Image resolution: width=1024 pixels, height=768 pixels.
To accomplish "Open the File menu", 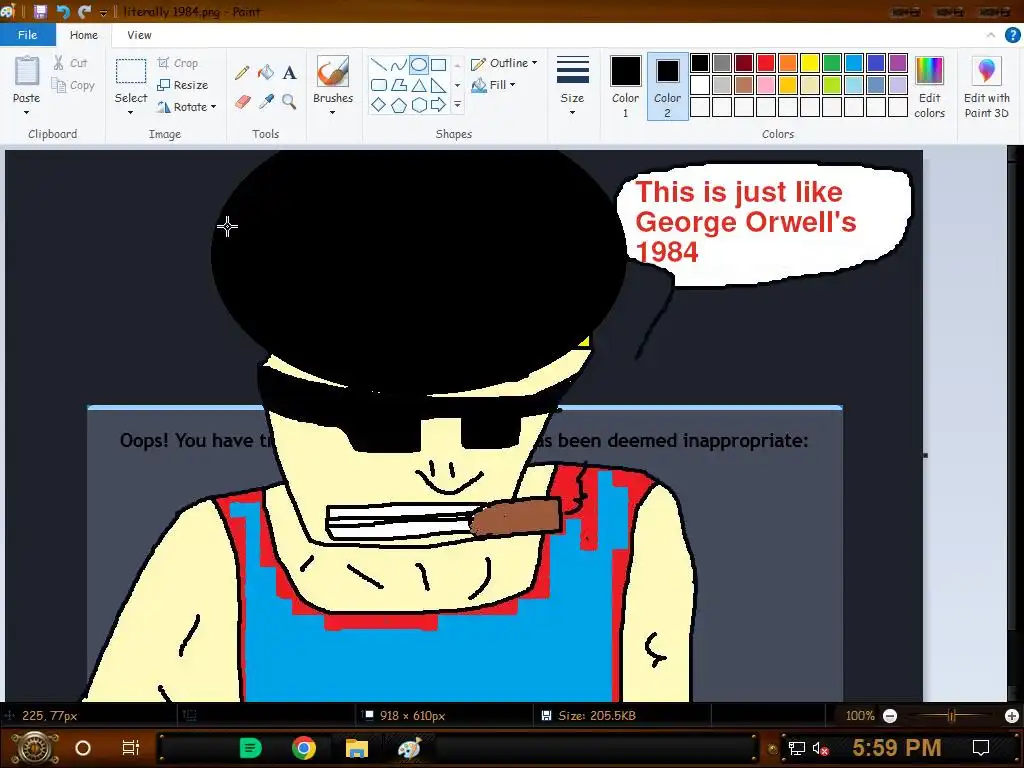I will (27, 35).
